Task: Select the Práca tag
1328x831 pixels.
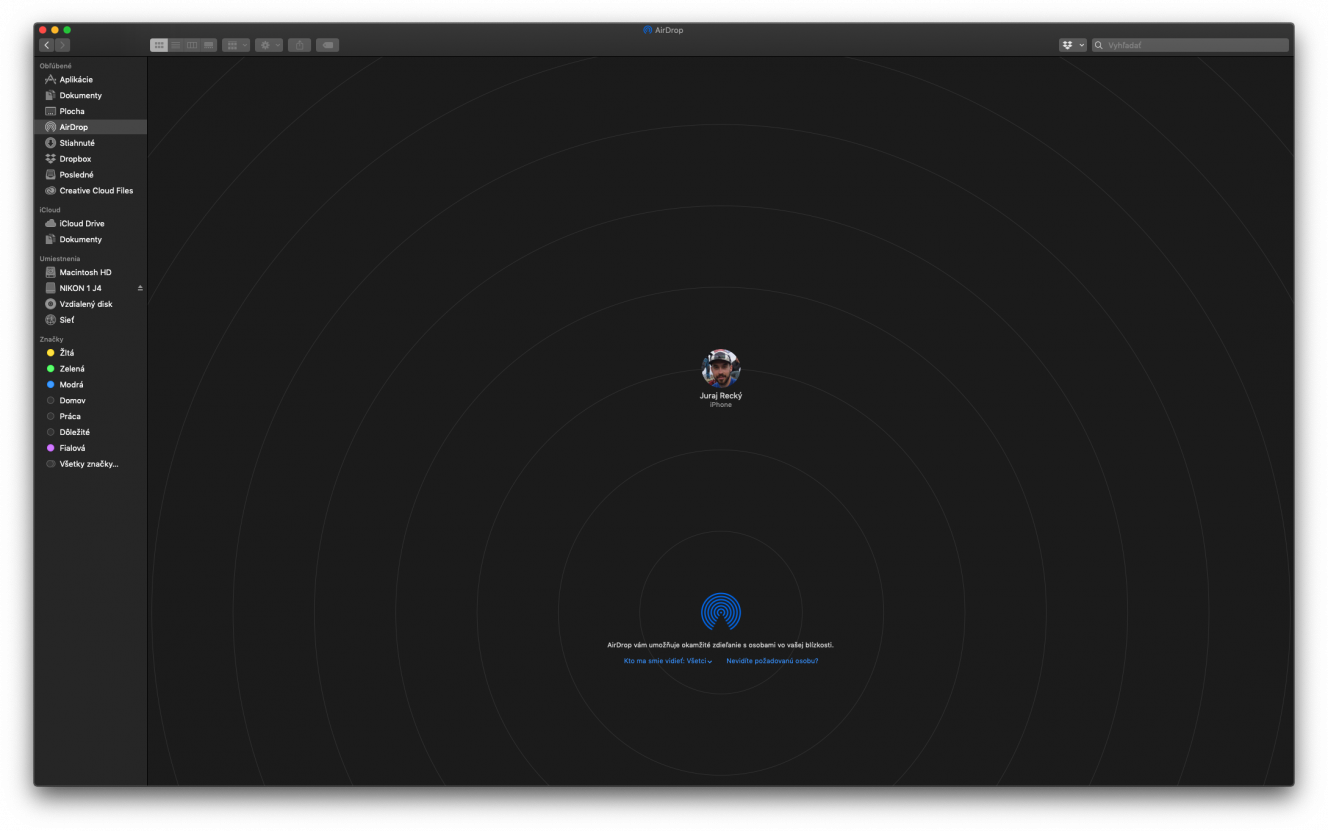Action: coord(91,416)
